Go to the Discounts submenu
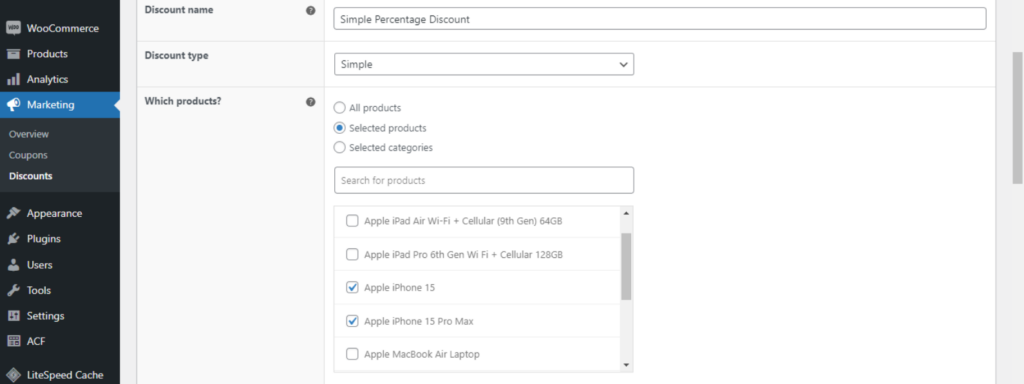This screenshot has height=384, width=1024. (31, 176)
